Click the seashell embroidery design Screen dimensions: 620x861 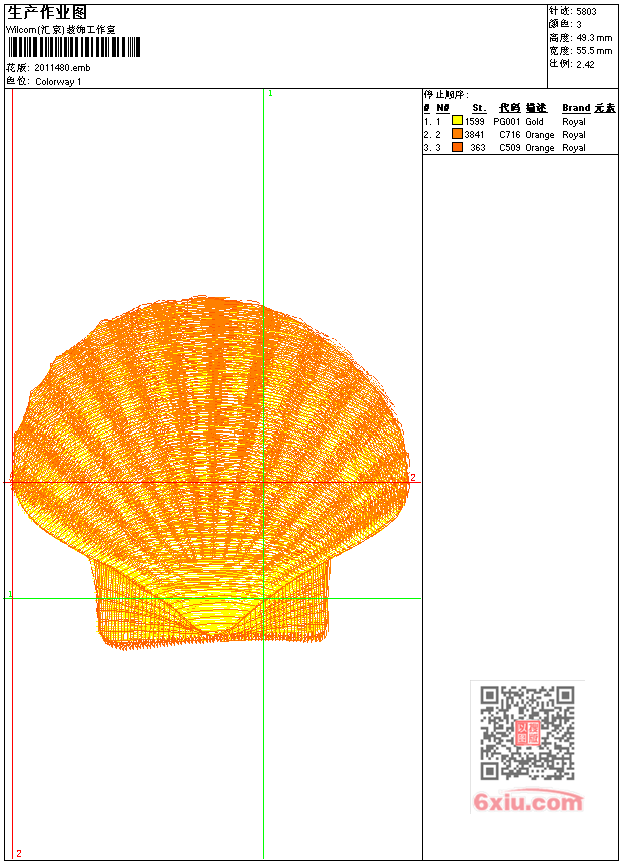click(x=210, y=470)
